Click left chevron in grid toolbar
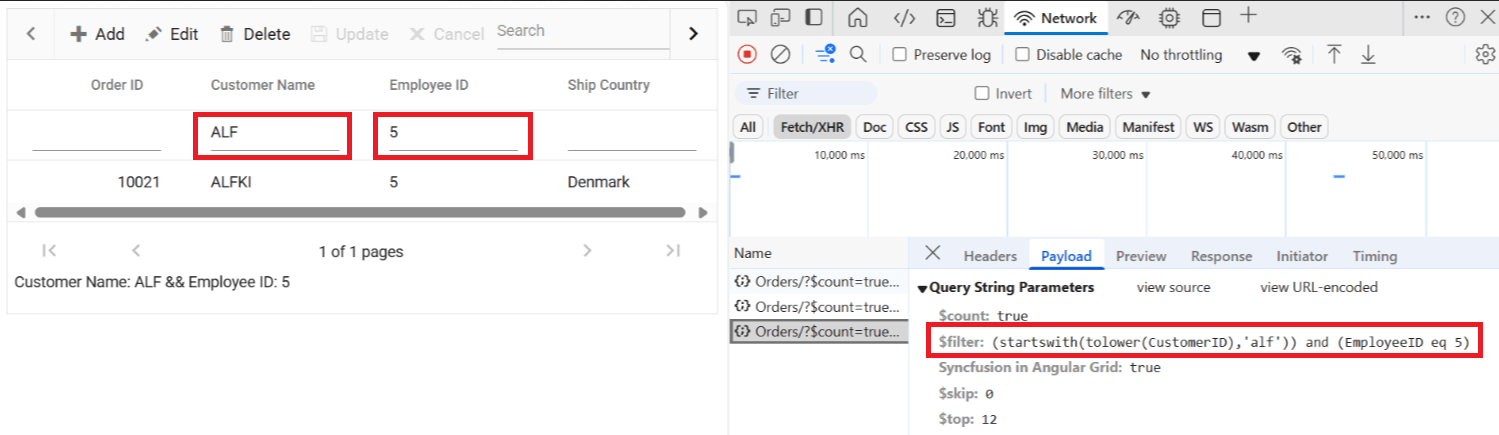This screenshot has width=1499, height=435. tap(31, 34)
